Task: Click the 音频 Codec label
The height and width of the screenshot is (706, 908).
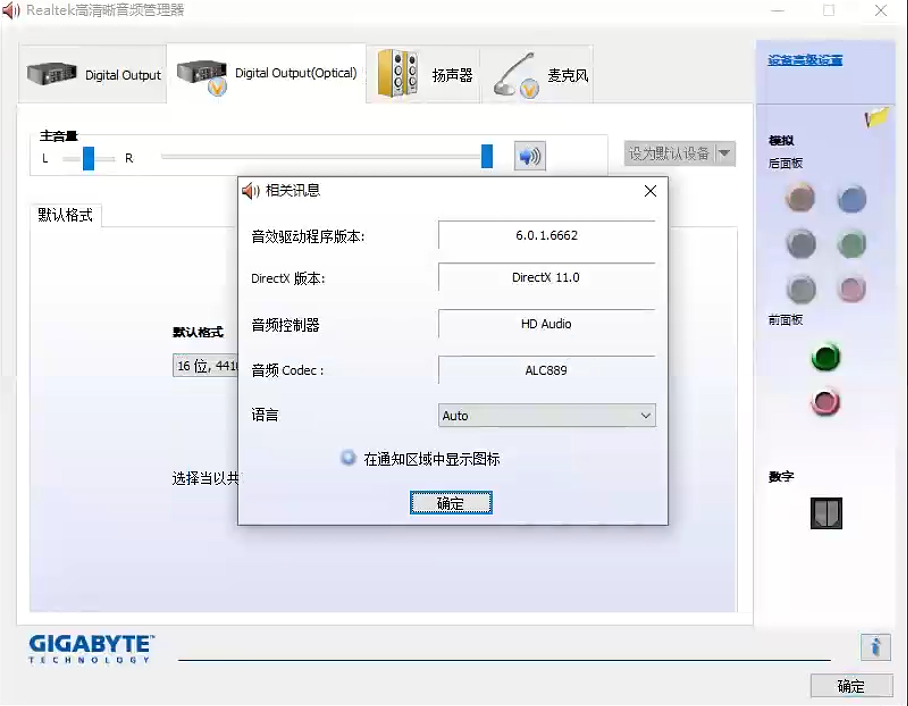Action: click(287, 370)
